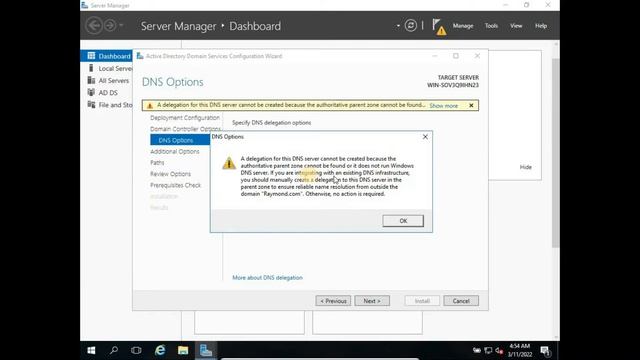
Task: Open the Windows Start menu
Action: click(91, 350)
